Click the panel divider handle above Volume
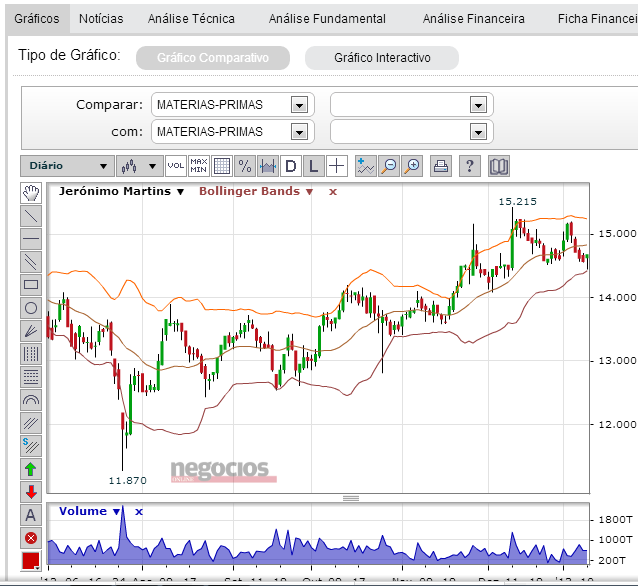 [x=351, y=498]
